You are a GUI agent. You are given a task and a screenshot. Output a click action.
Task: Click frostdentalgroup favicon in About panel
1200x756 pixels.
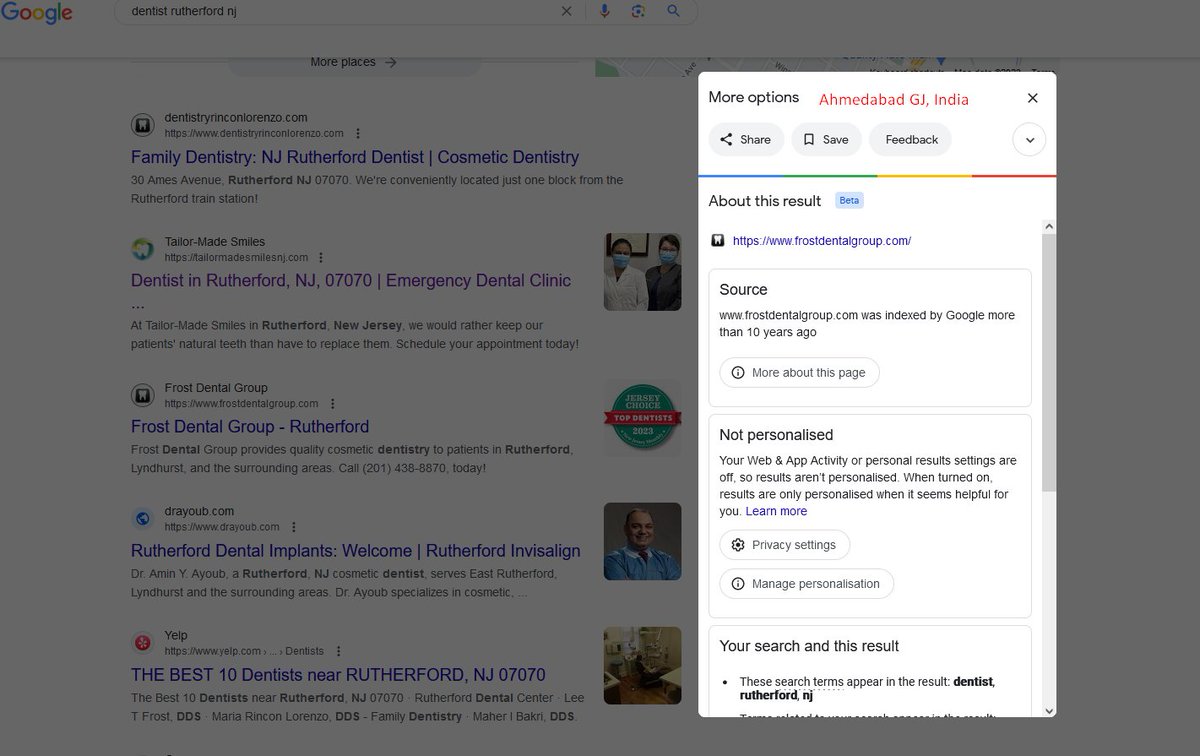[x=718, y=241]
